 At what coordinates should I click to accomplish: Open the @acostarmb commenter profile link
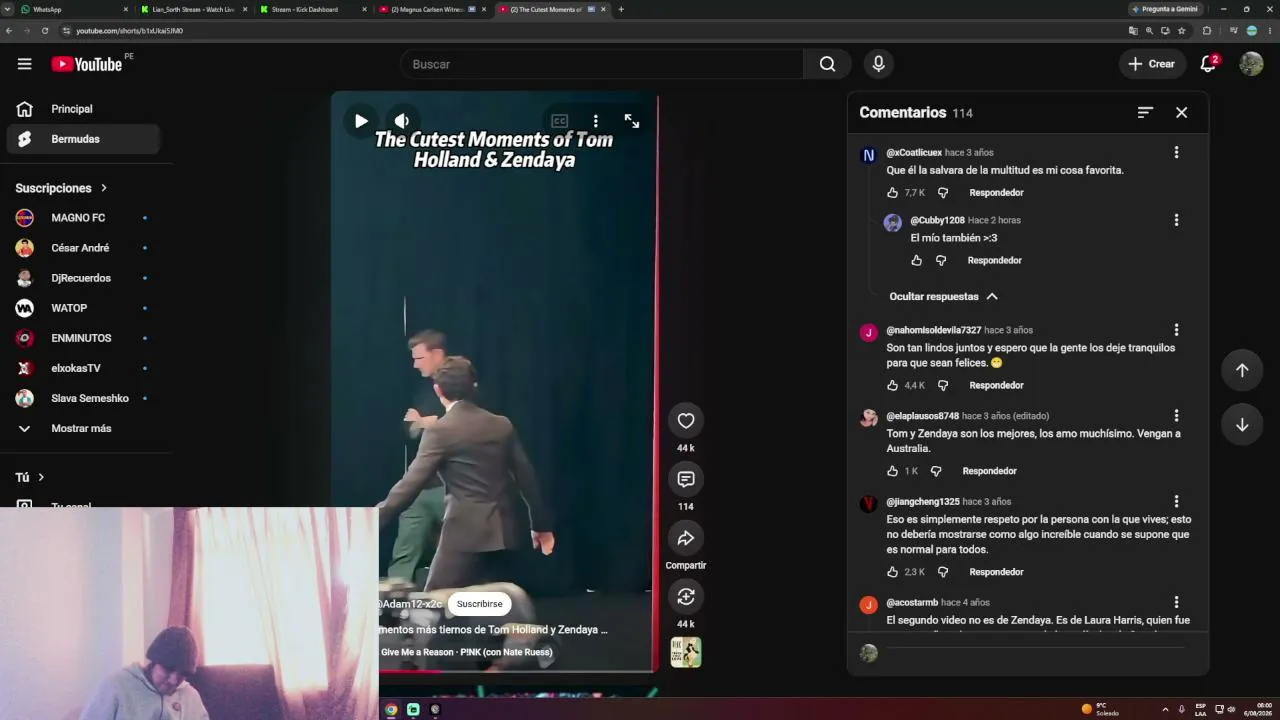click(x=912, y=603)
